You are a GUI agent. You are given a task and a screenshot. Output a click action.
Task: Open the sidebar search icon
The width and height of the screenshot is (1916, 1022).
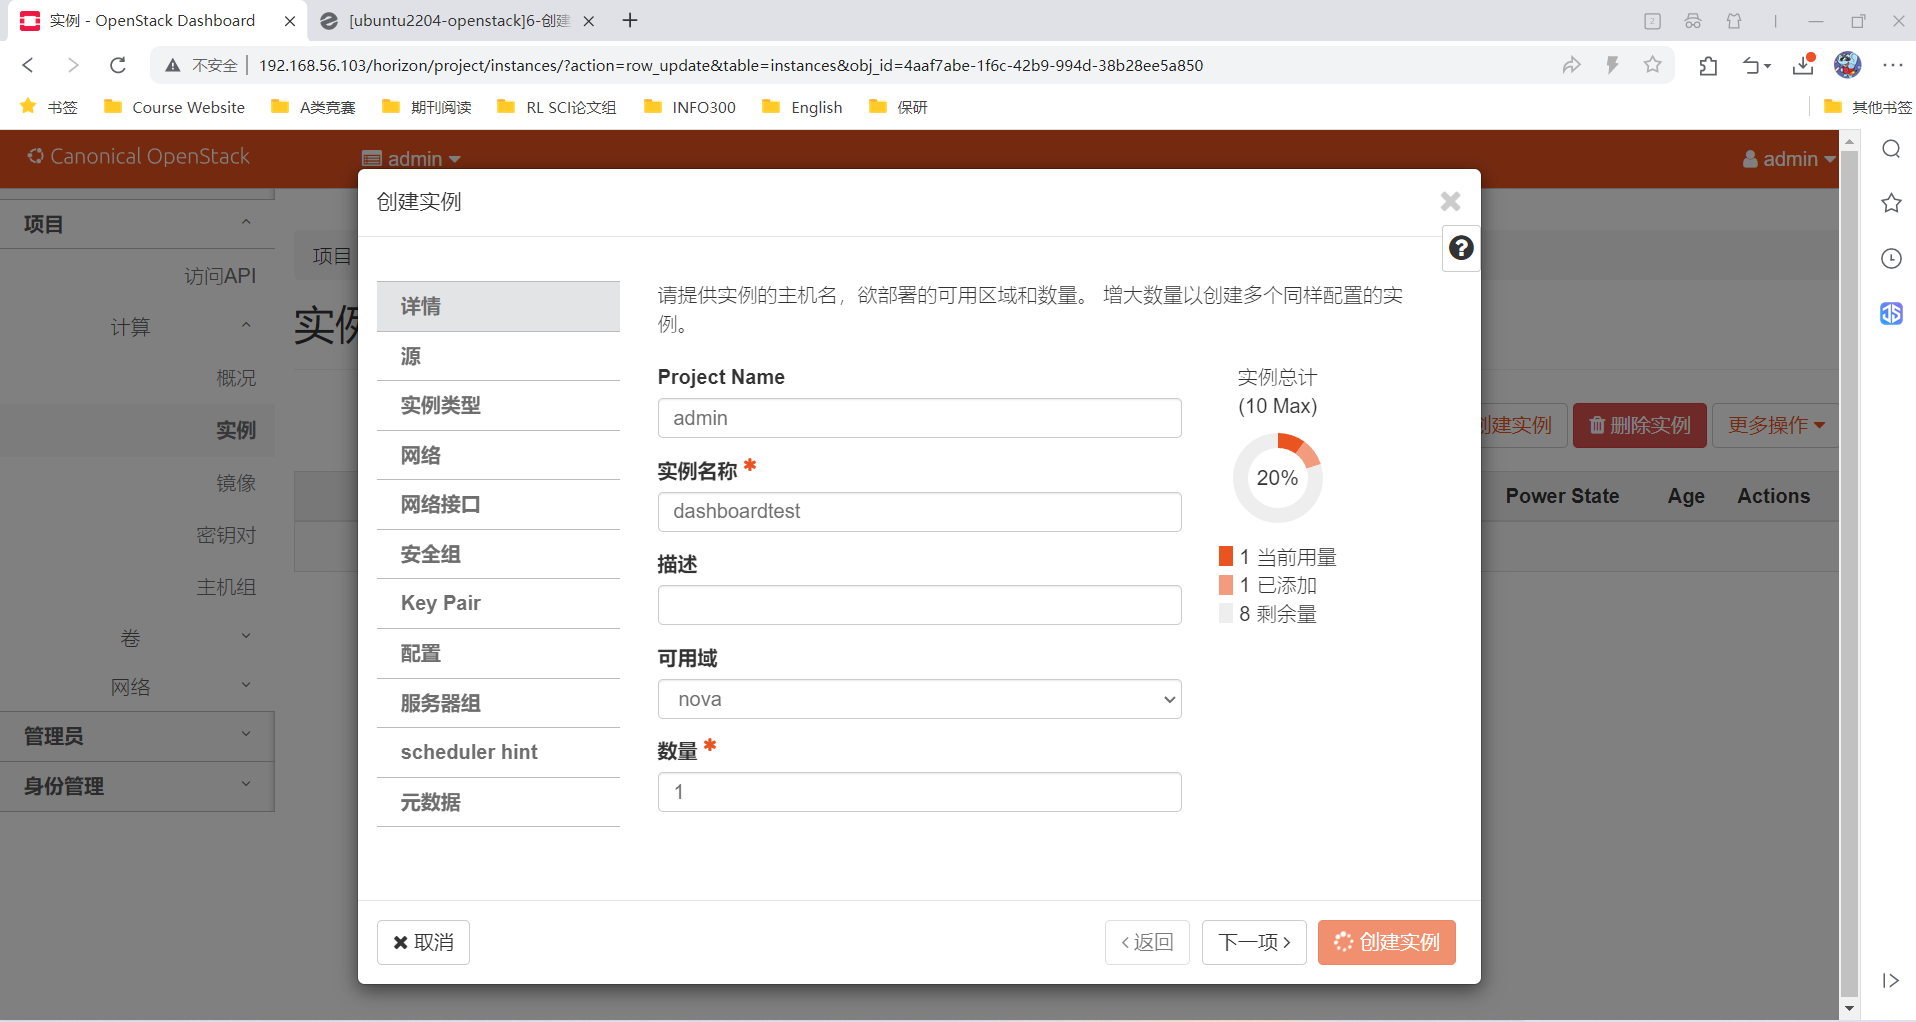click(x=1891, y=149)
